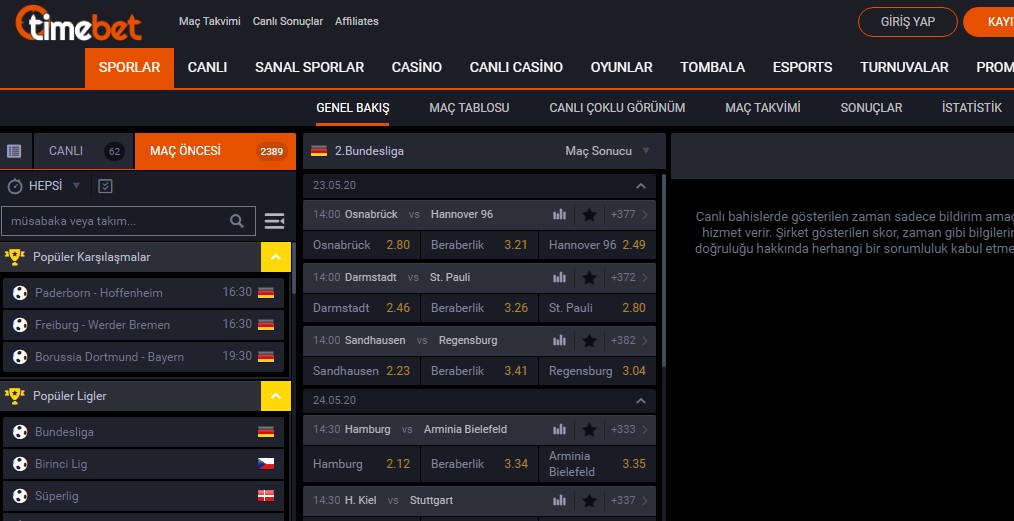Viewport: 1014px width, 521px height.
Task: Click the timebet logo
Action: [78, 24]
